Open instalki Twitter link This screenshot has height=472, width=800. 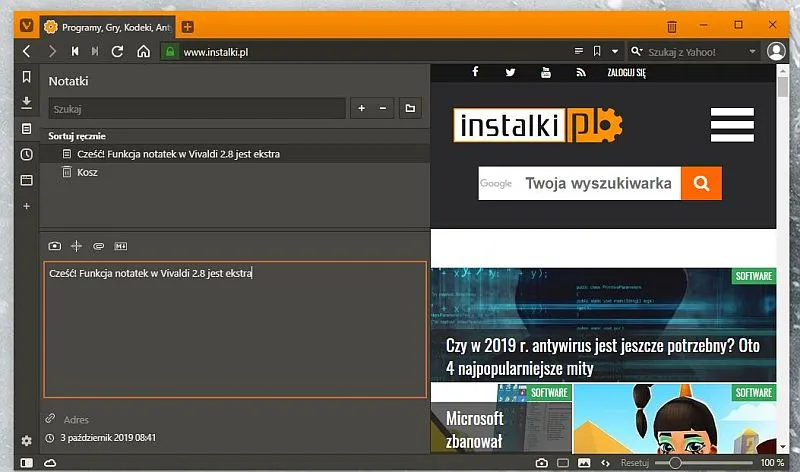[x=510, y=72]
